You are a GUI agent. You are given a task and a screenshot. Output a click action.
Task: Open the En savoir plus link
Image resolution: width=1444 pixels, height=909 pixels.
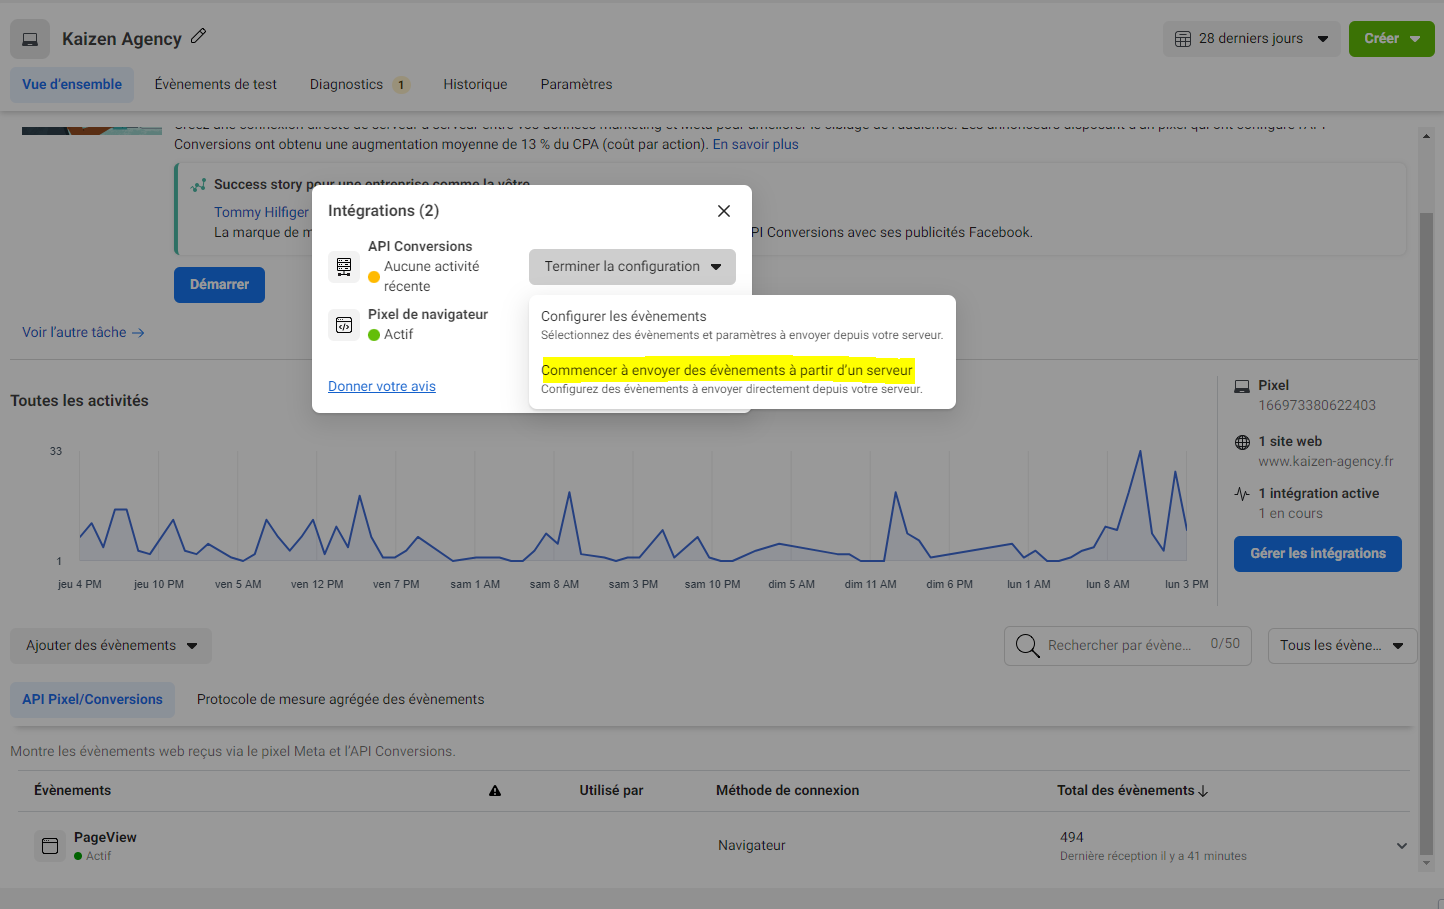pyautogui.click(x=755, y=145)
